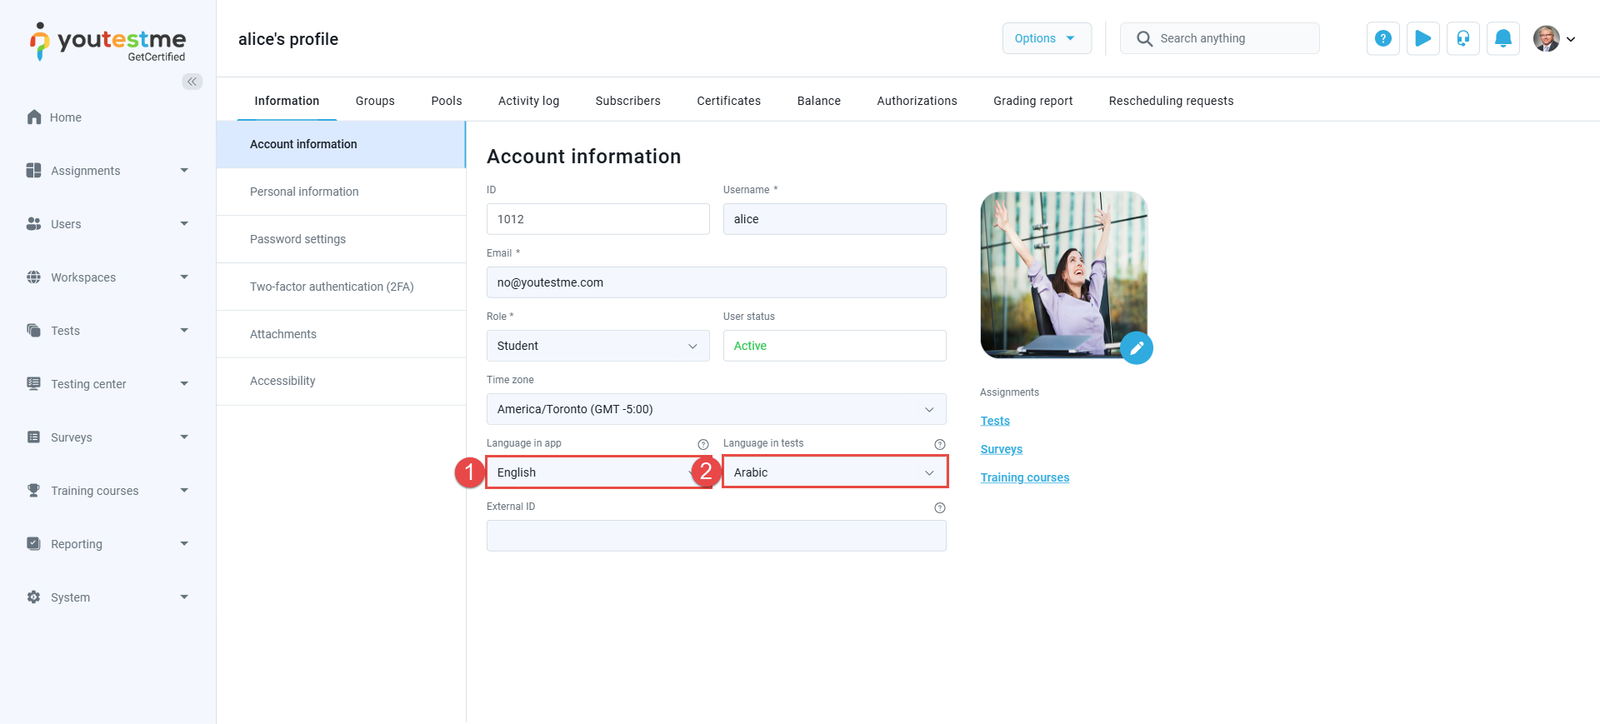1600x724 pixels.
Task: Click the External ID input field
Action: (716, 536)
